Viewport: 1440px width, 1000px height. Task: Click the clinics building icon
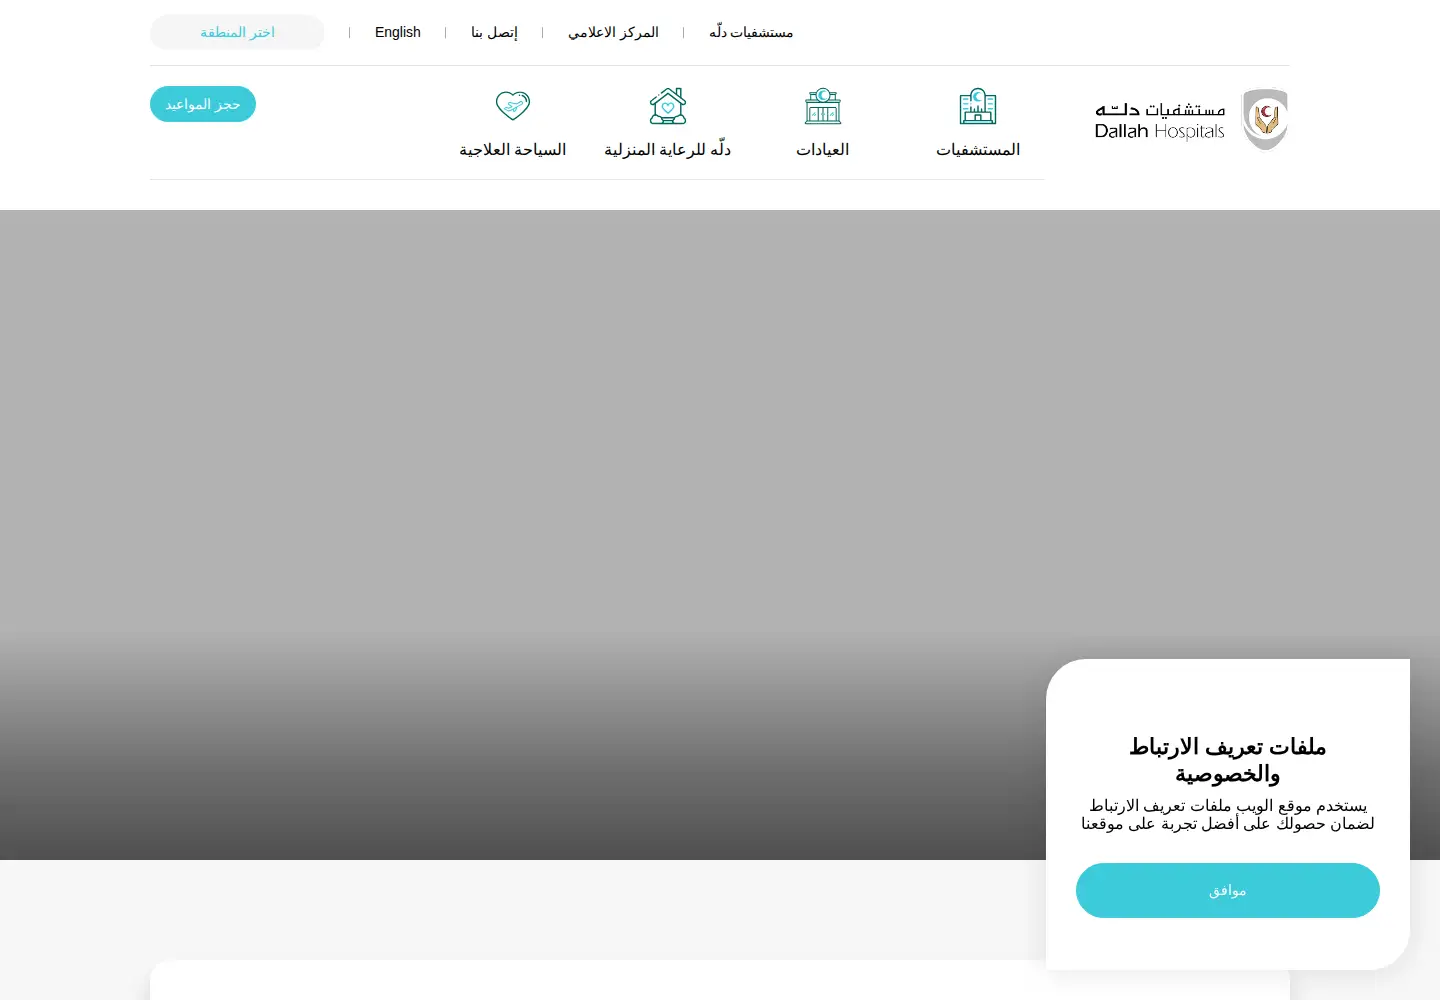point(823,106)
